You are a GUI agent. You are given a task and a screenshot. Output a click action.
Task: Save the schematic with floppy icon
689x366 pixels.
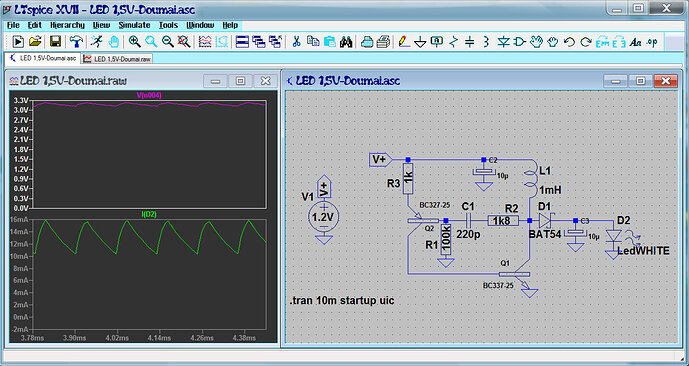[55, 42]
